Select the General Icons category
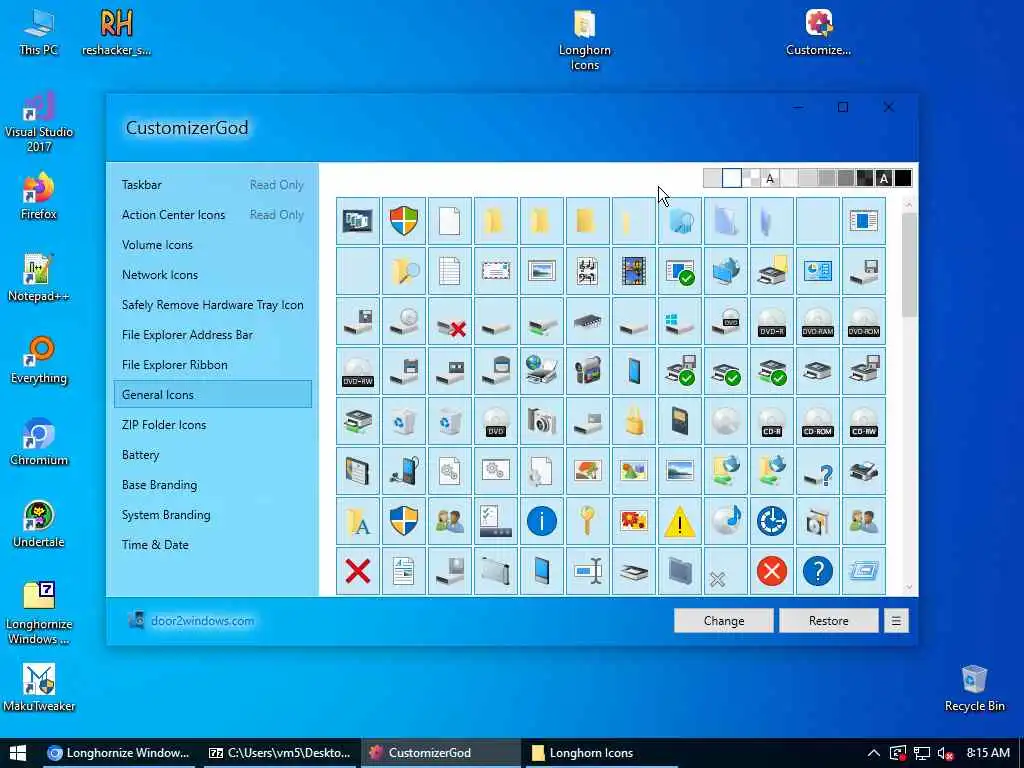 212,394
